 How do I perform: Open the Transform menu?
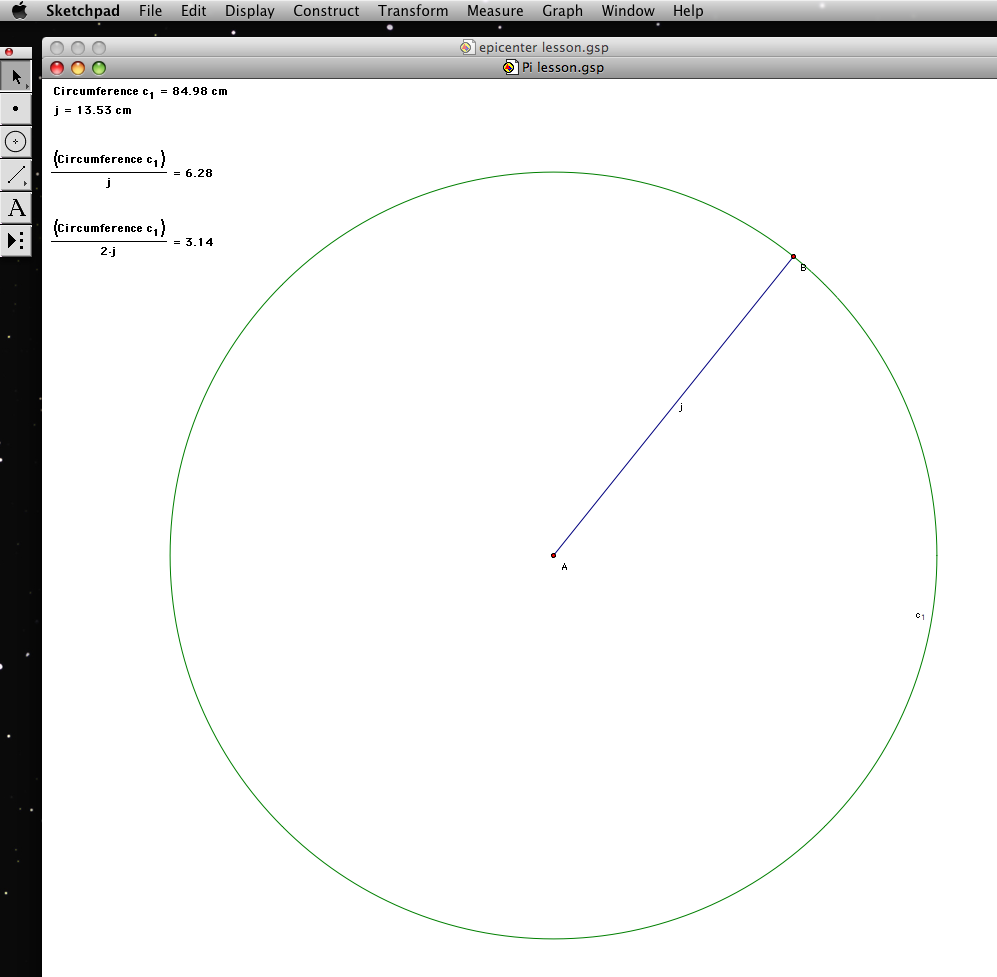point(413,11)
